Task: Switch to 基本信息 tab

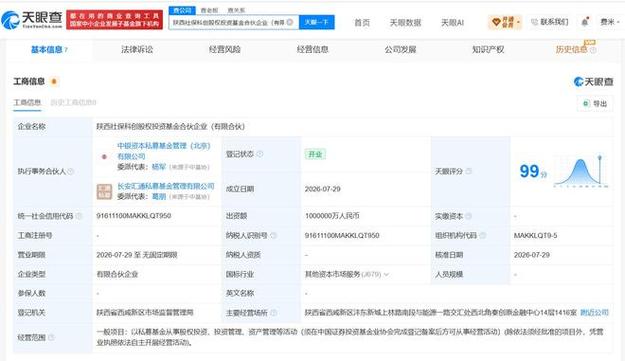Action: pyautogui.click(x=49, y=49)
